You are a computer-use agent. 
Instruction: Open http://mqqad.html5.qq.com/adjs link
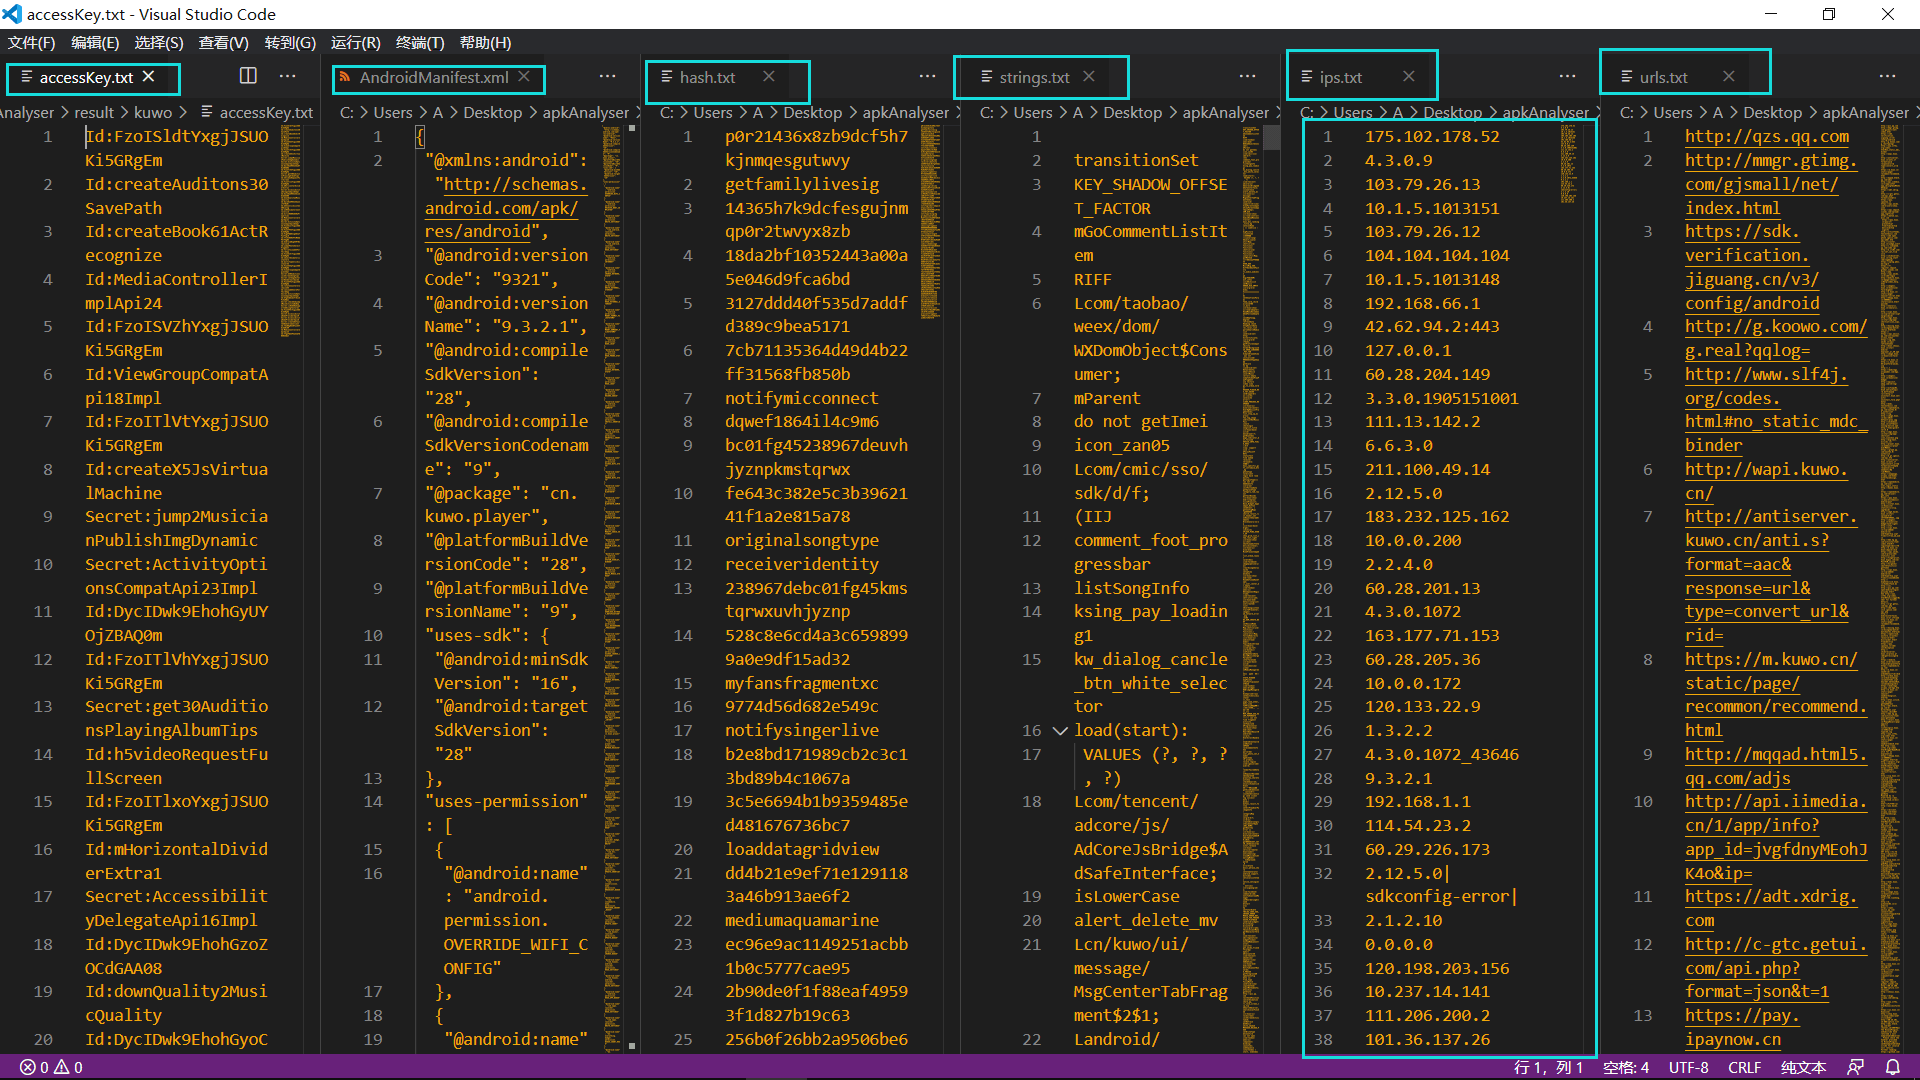click(x=1776, y=766)
